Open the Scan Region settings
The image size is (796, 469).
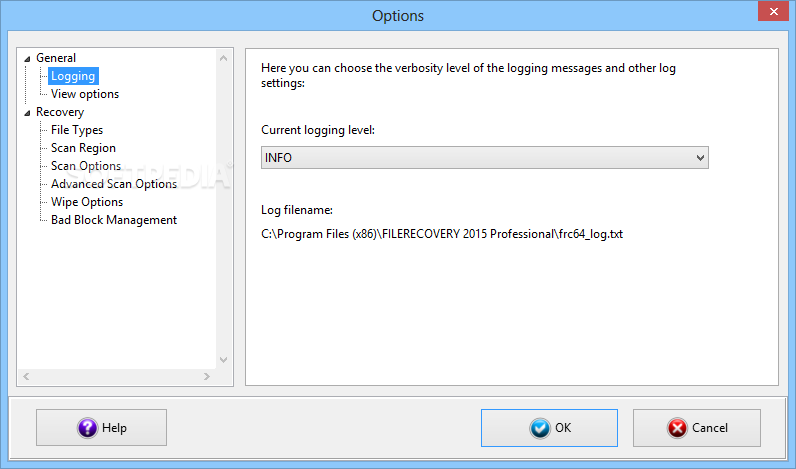[83, 148]
